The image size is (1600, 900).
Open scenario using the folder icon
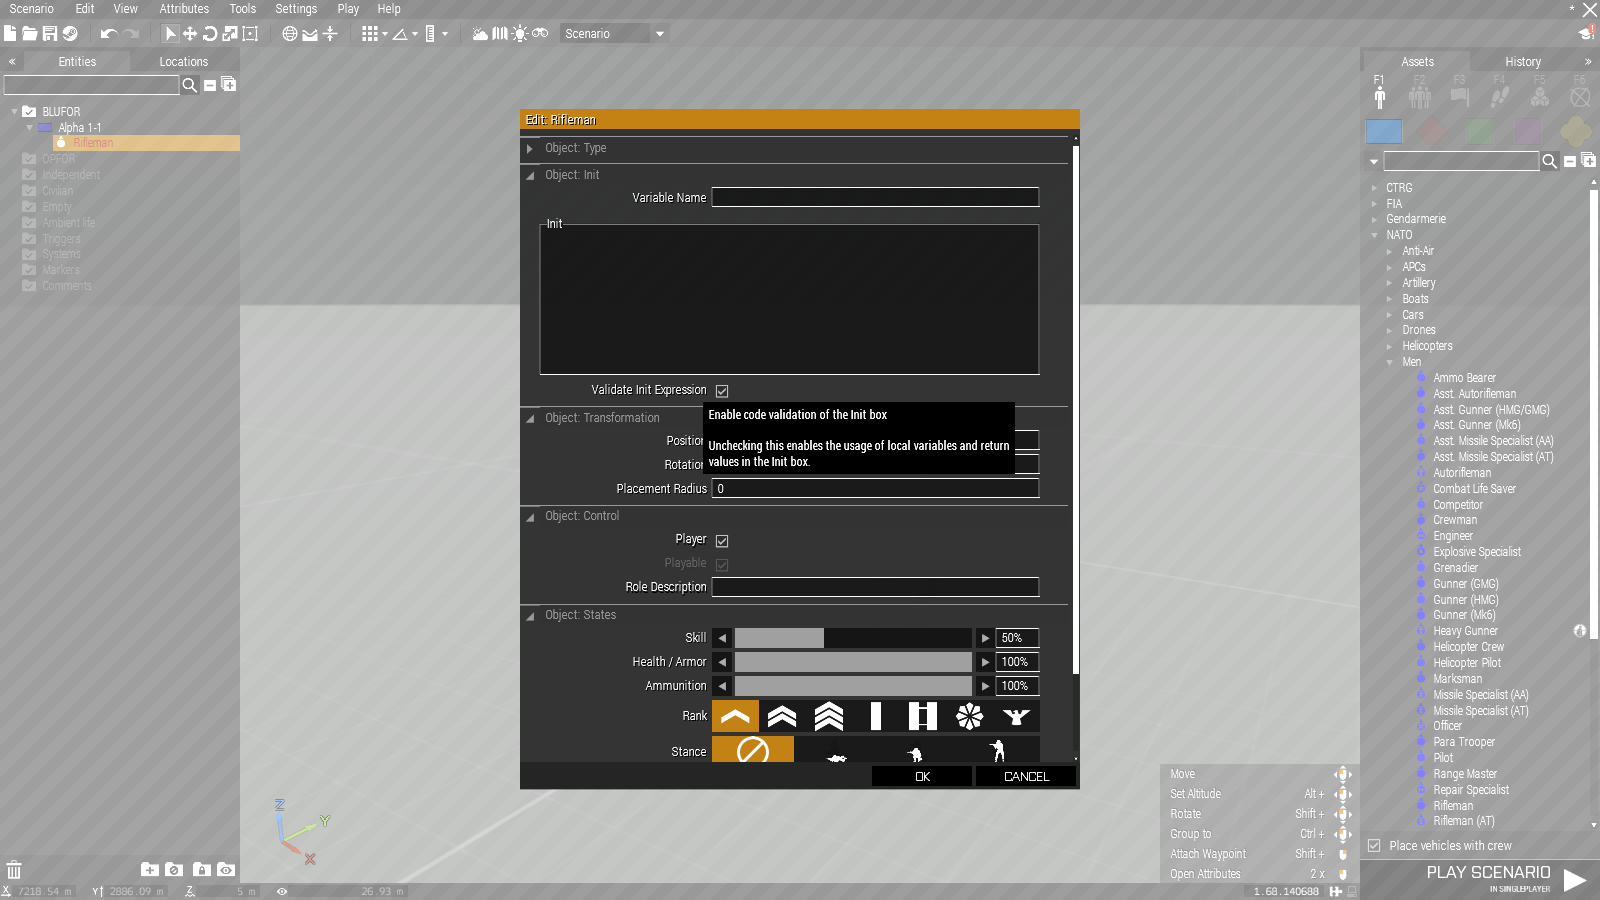(x=30, y=34)
